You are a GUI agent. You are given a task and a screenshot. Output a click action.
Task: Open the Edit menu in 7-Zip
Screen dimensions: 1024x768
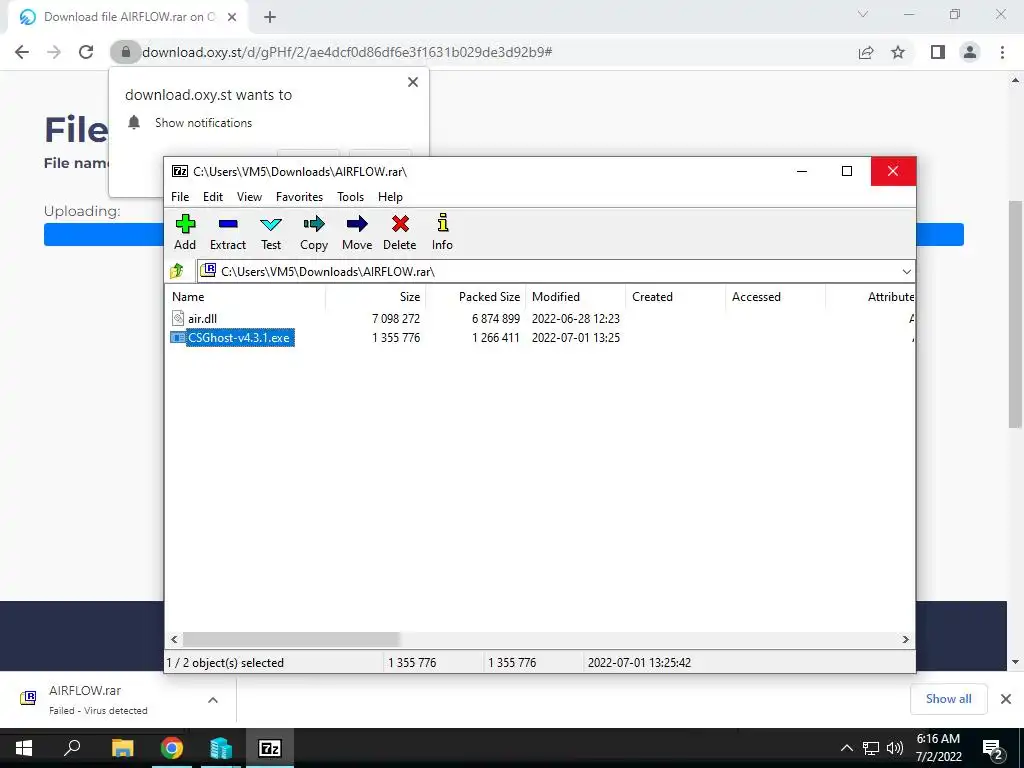click(213, 197)
